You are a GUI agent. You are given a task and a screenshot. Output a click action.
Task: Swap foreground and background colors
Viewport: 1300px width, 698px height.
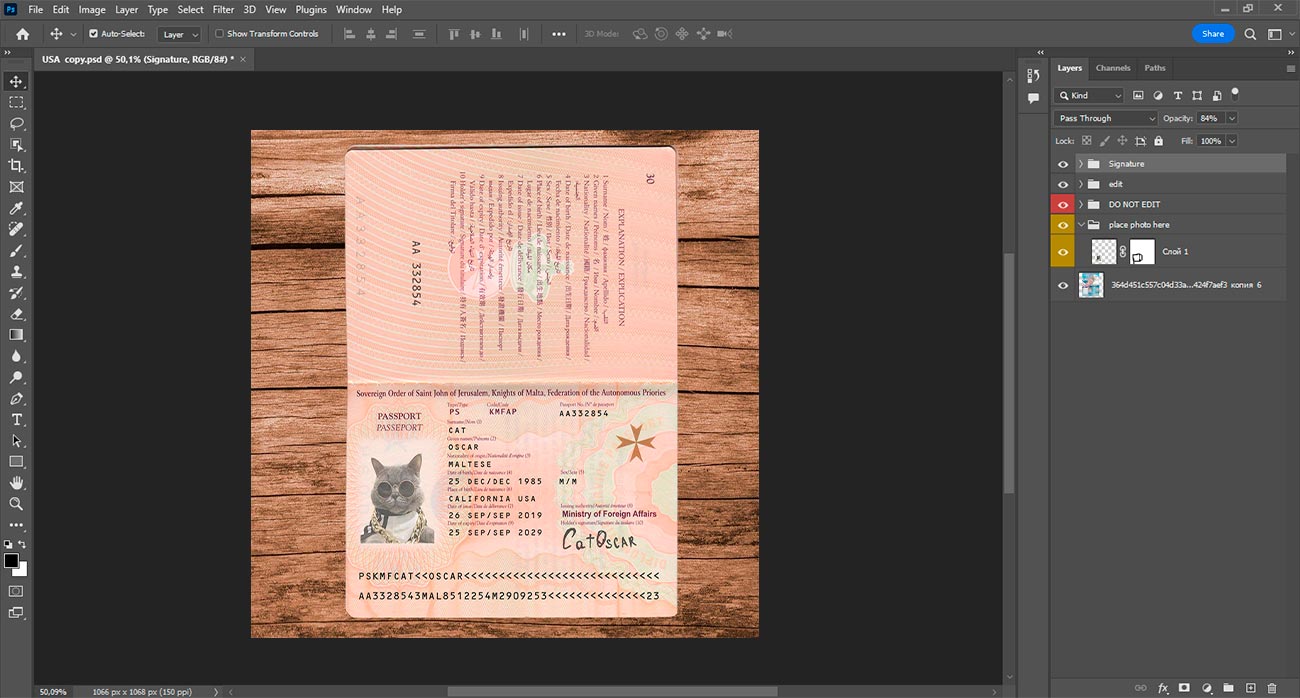[23, 545]
